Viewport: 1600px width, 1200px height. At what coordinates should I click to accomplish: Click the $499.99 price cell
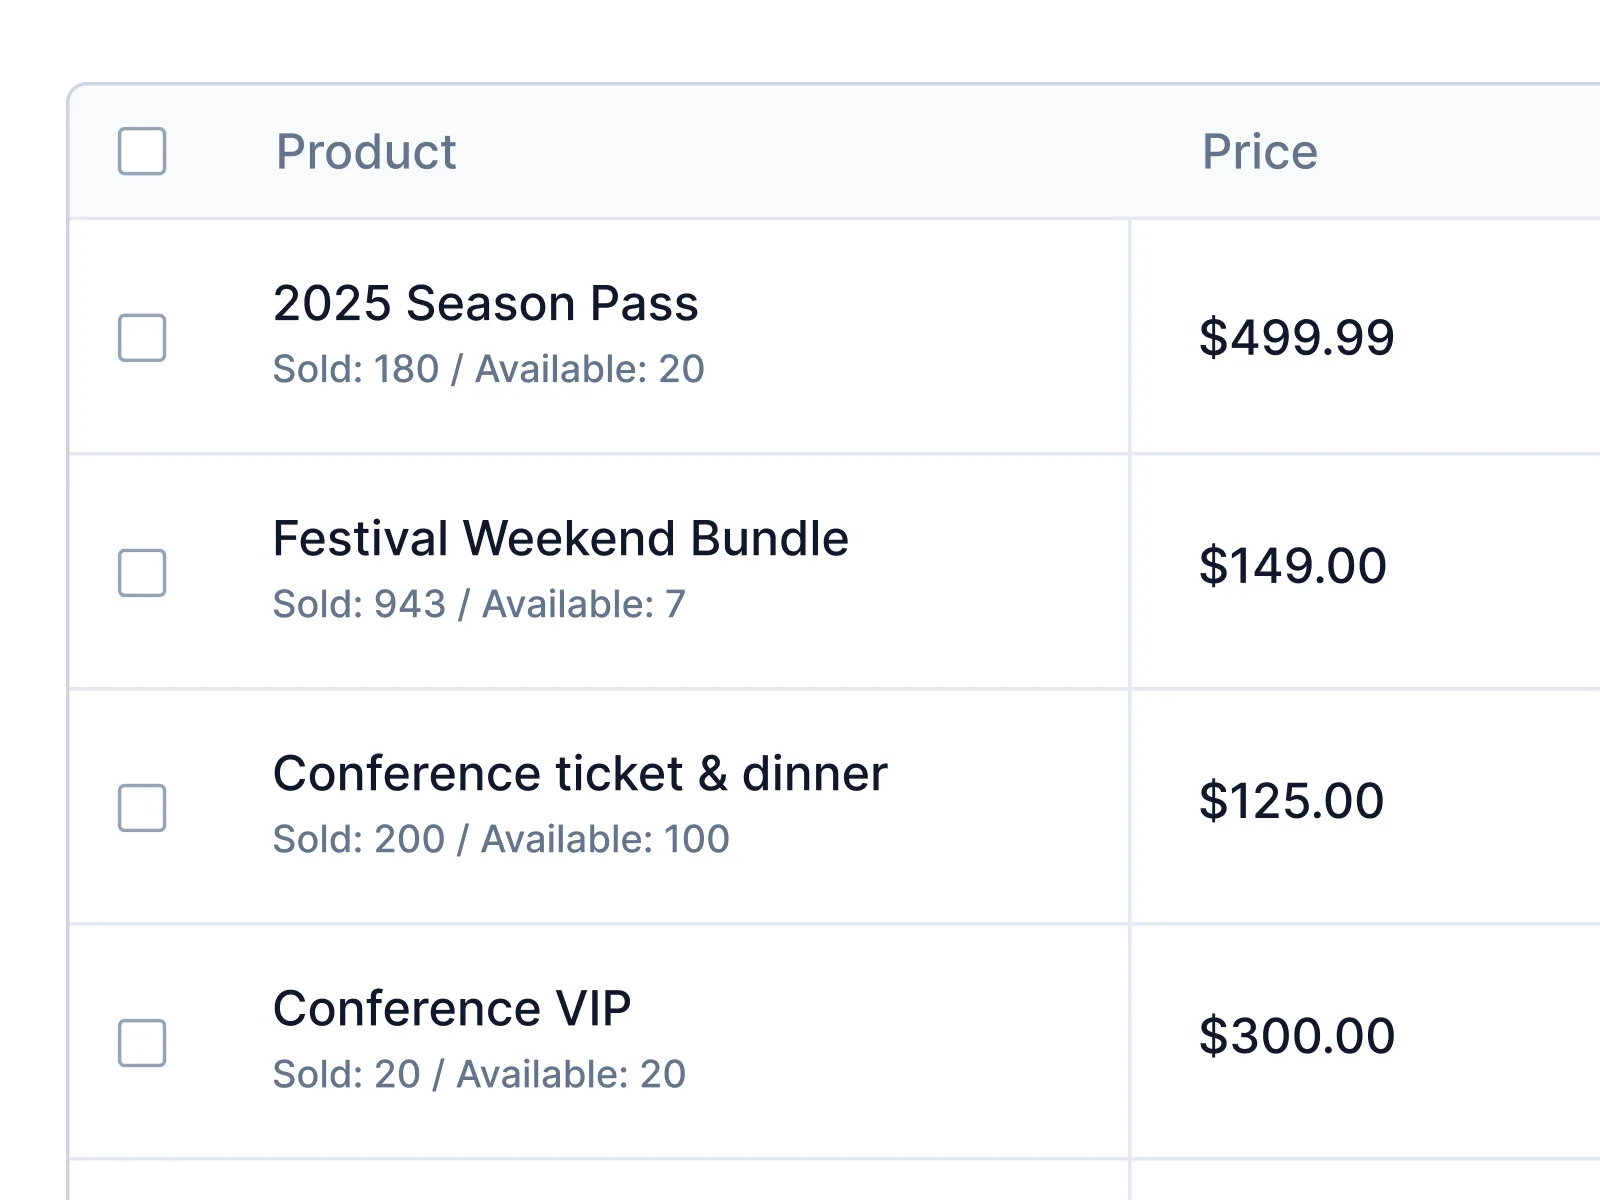pos(1296,337)
